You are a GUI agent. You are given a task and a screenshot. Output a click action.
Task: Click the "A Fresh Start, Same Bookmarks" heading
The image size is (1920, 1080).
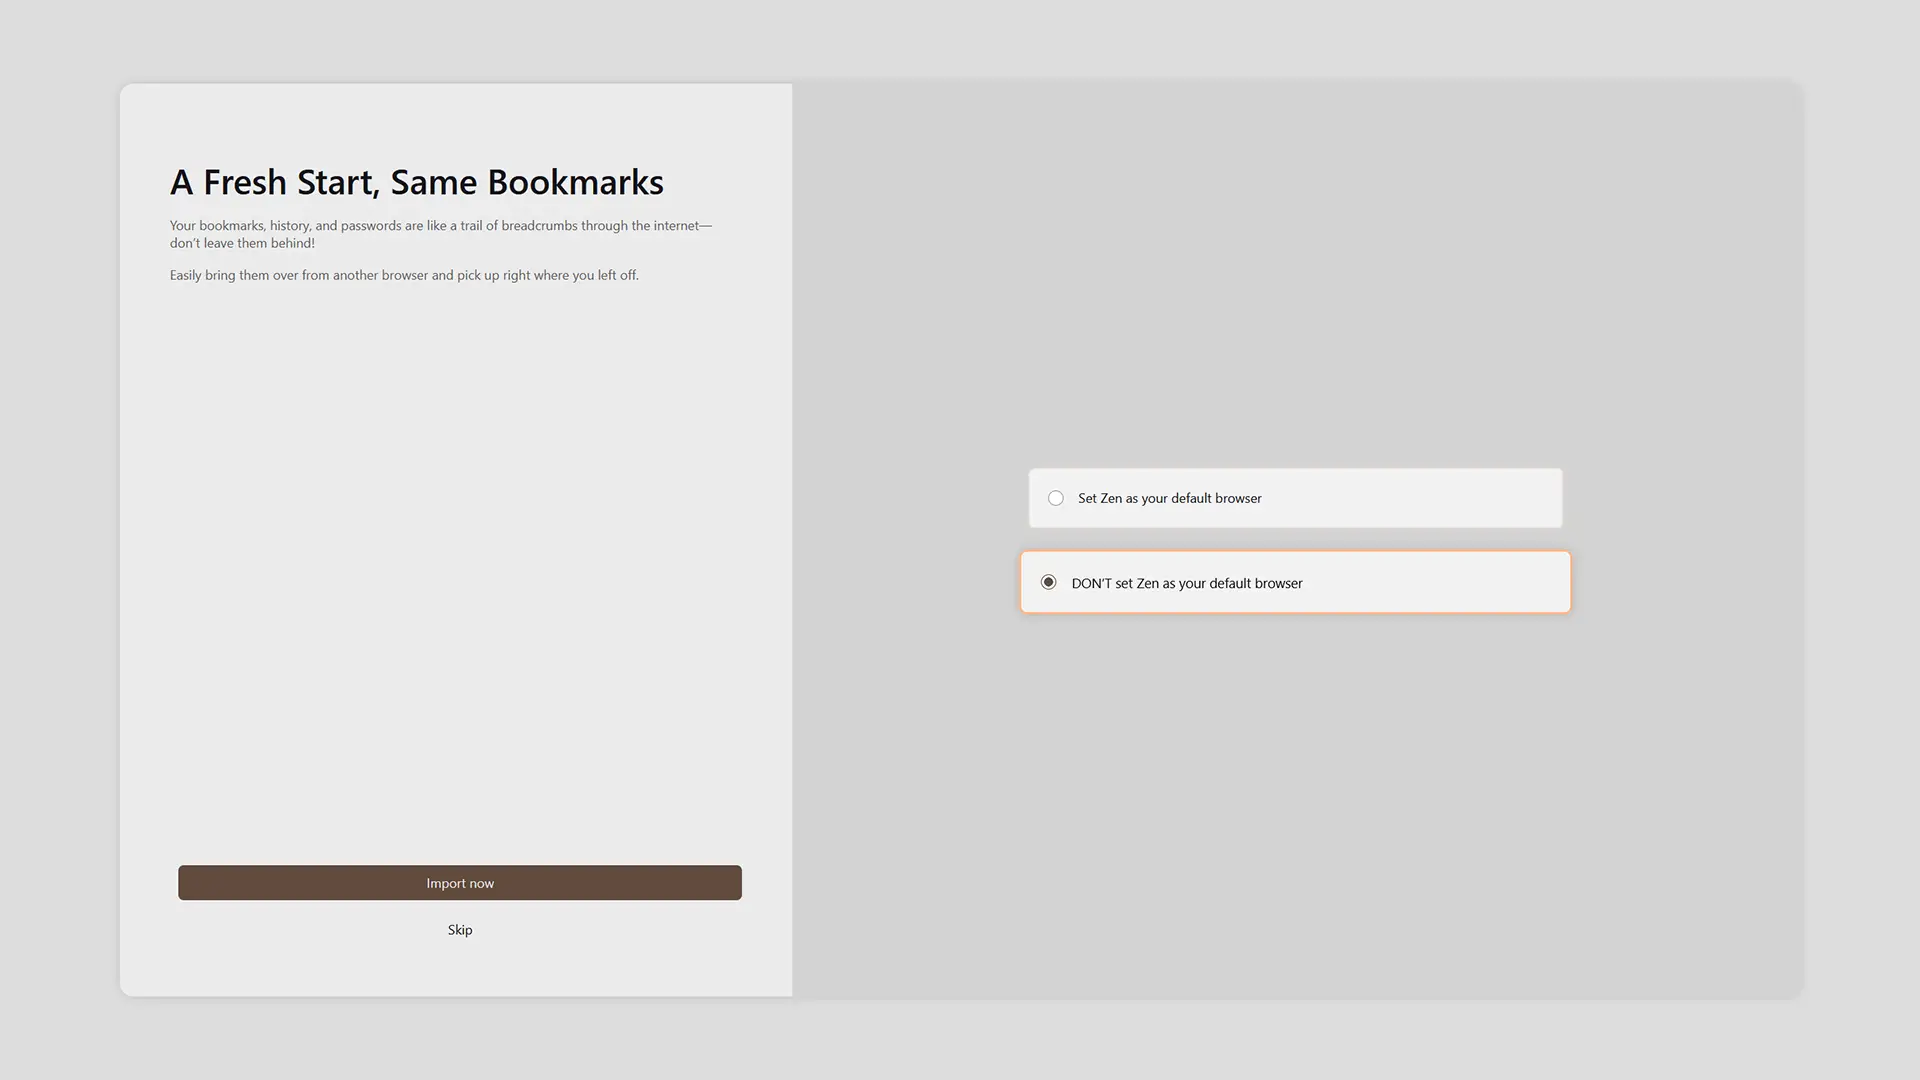coord(417,182)
